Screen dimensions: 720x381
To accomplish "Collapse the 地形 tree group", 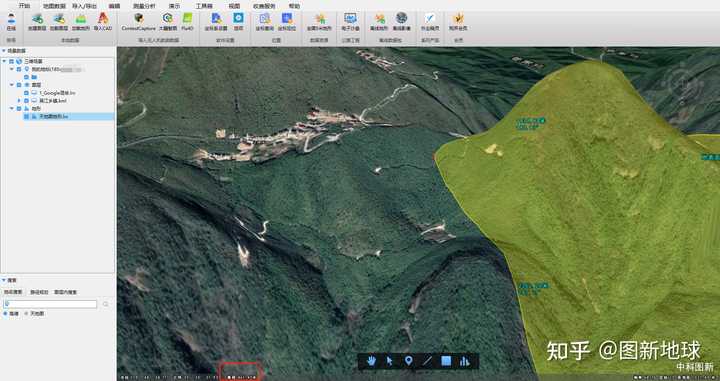I will (x=12, y=109).
